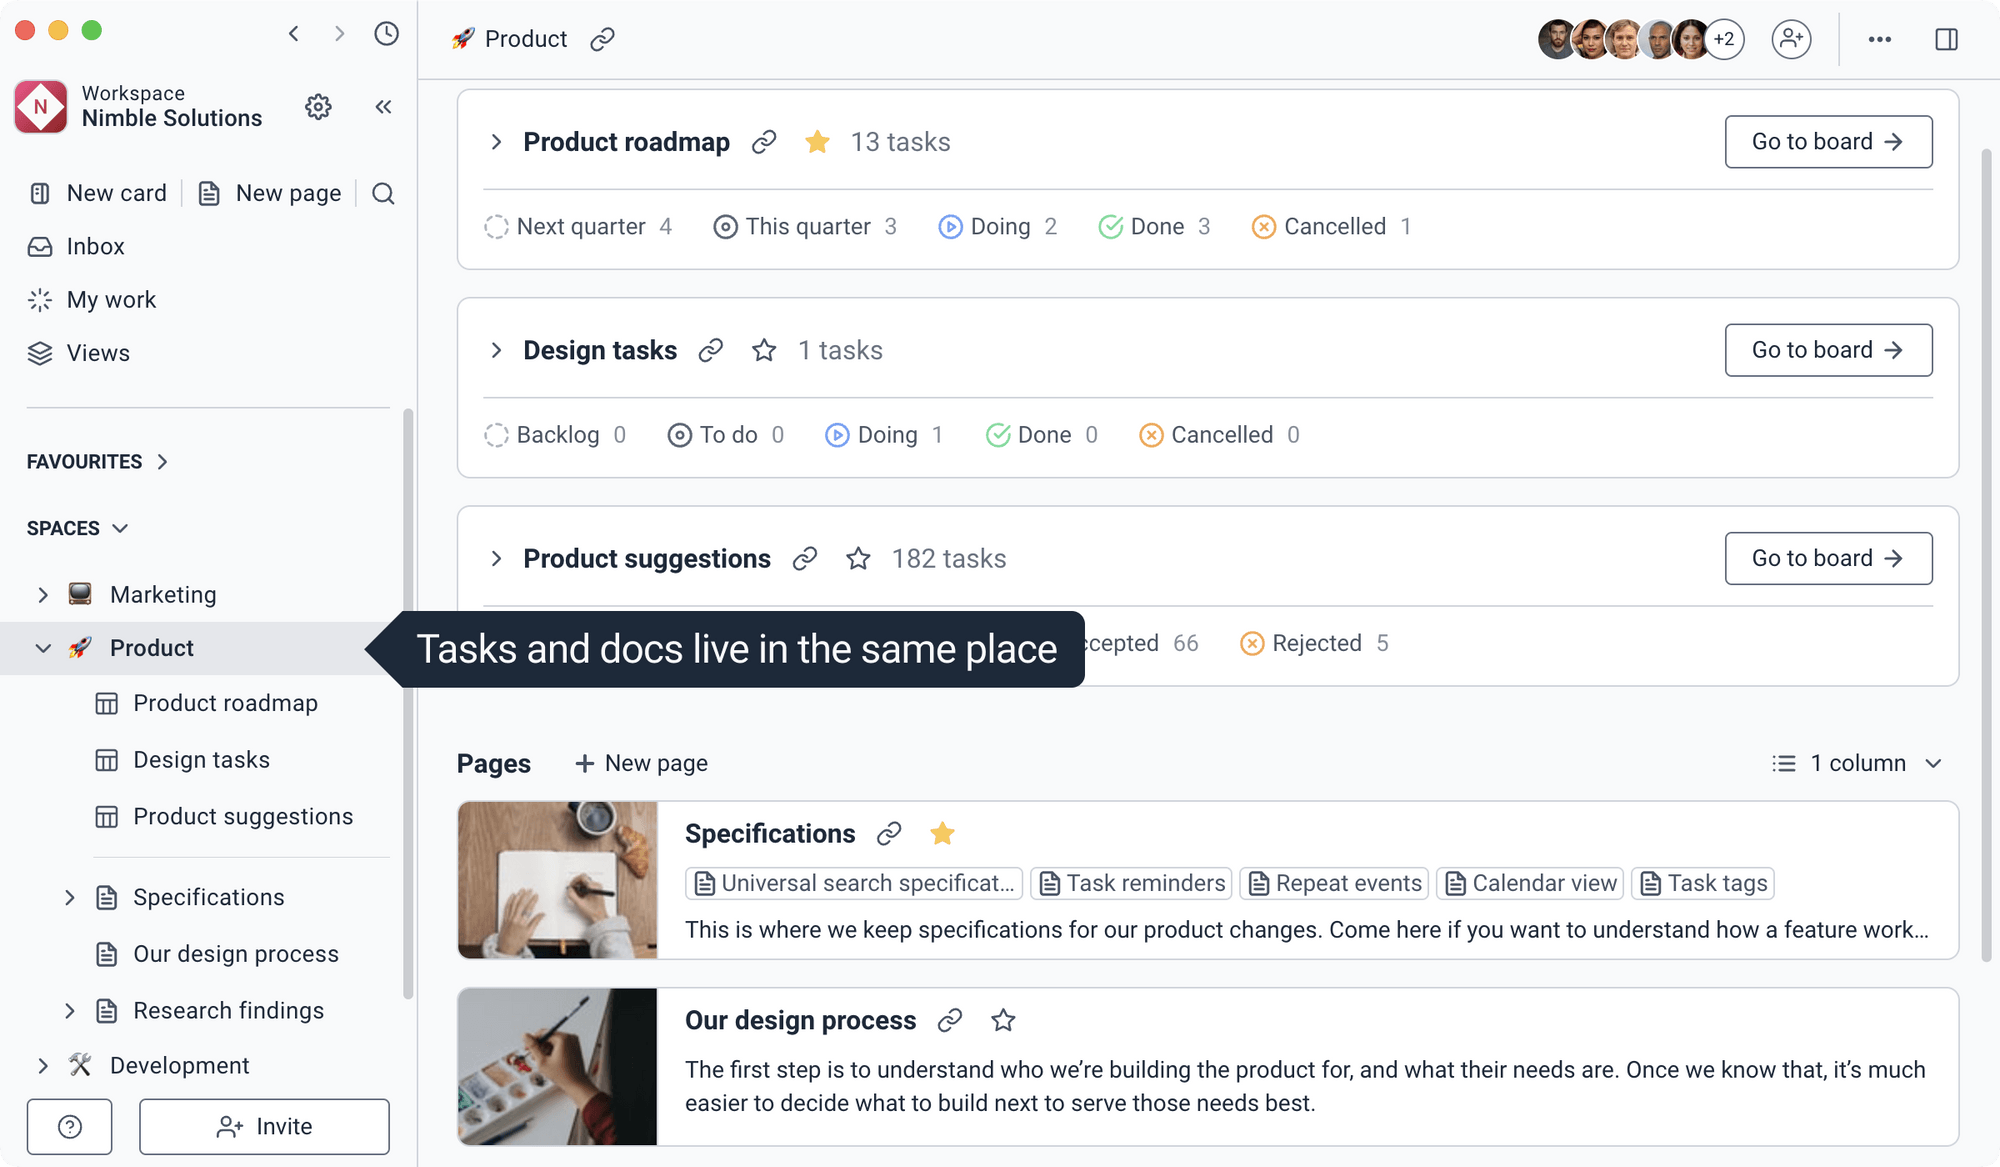Click New page next to Pages heading
Image resolution: width=2000 pixels, height=1167 pixels.
pos(640,763)
